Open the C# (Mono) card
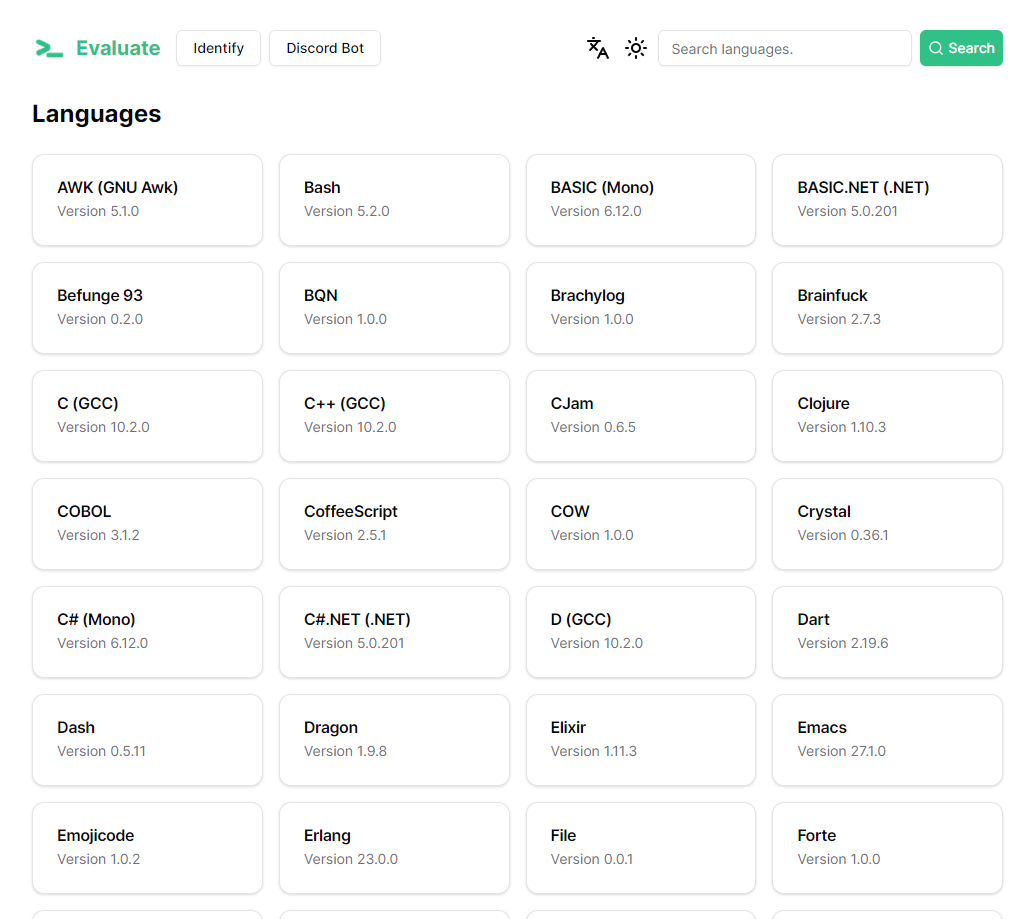 tap(148, 632)
